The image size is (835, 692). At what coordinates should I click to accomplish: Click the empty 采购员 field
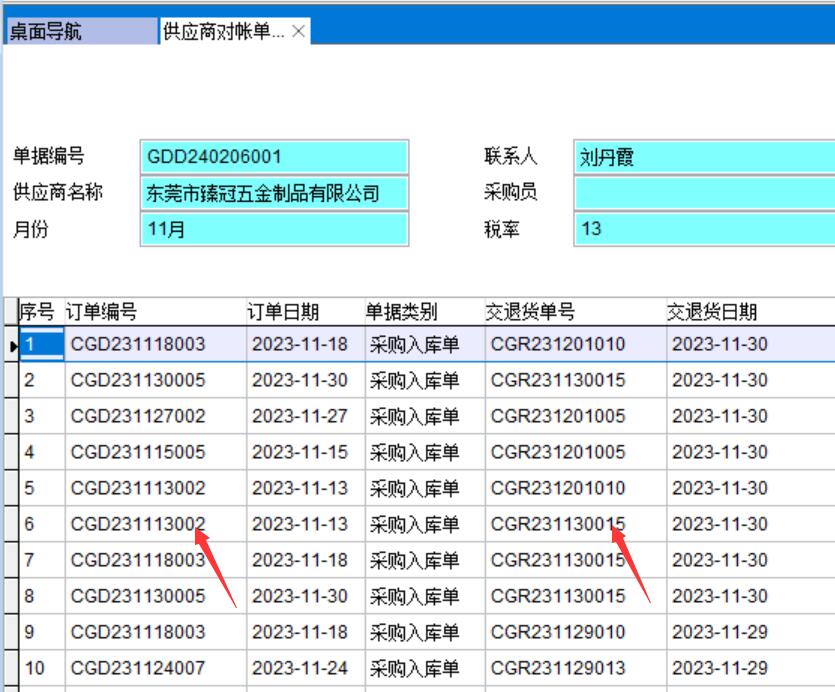tap(704, 193)
